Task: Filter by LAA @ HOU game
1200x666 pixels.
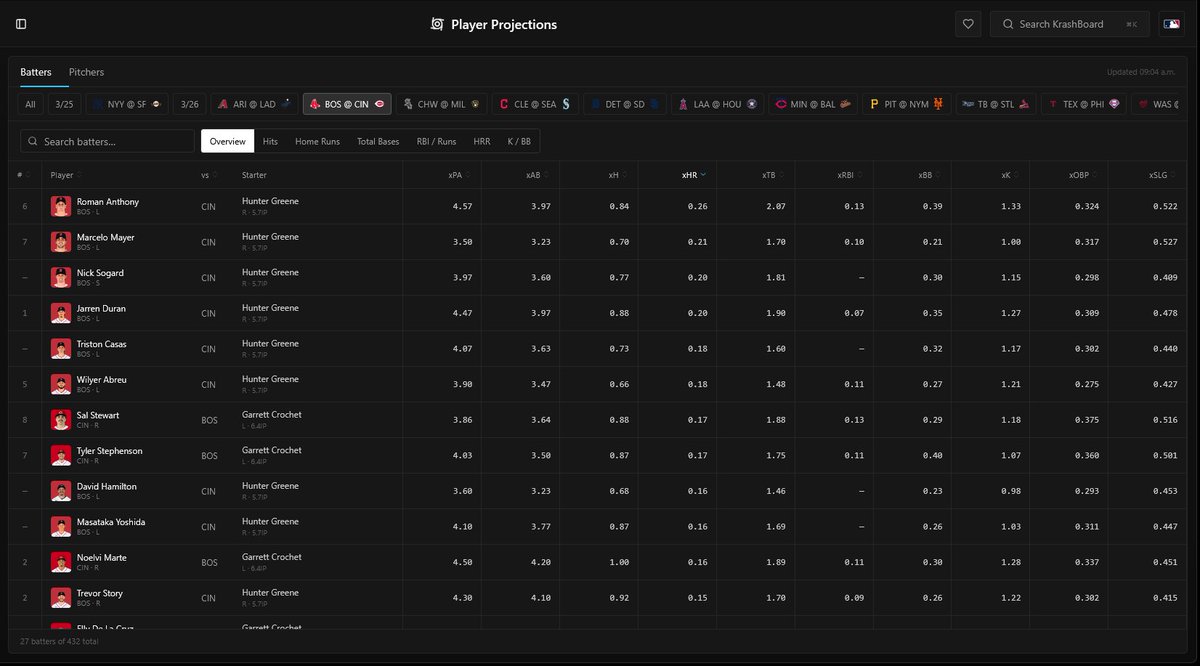Action: coord(720,104)
